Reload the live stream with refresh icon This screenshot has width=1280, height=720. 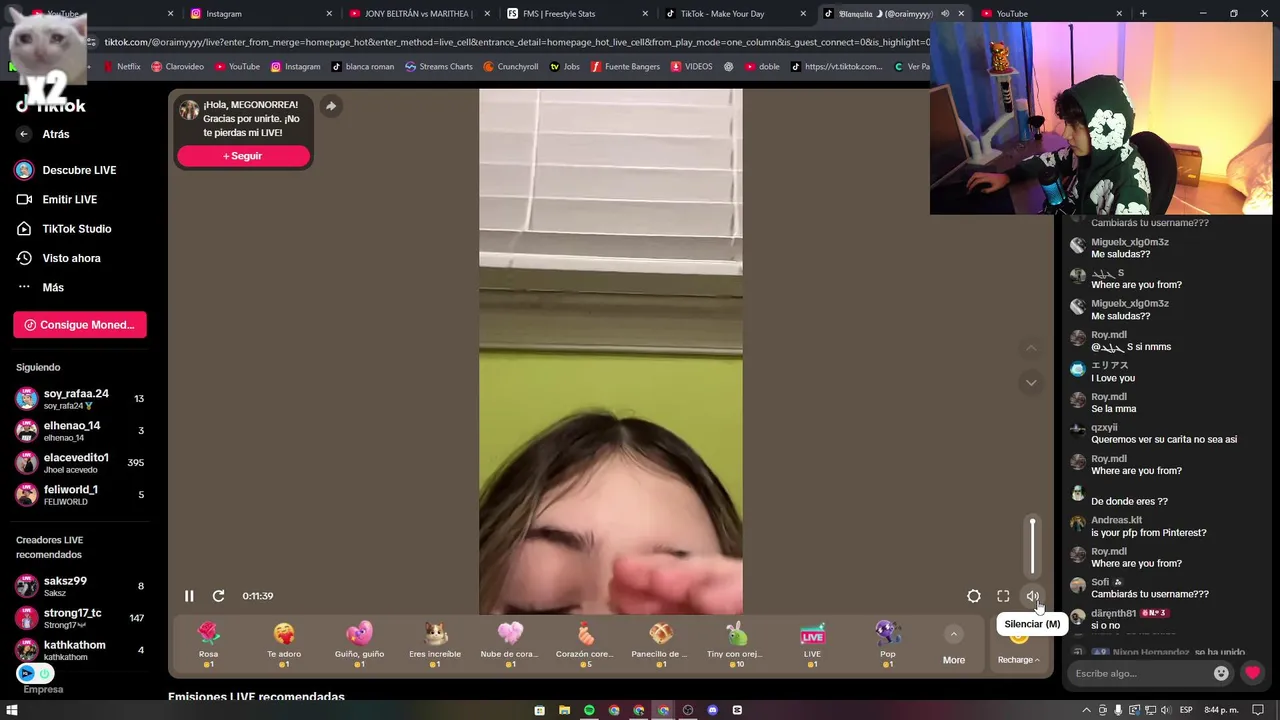point(218,596)
